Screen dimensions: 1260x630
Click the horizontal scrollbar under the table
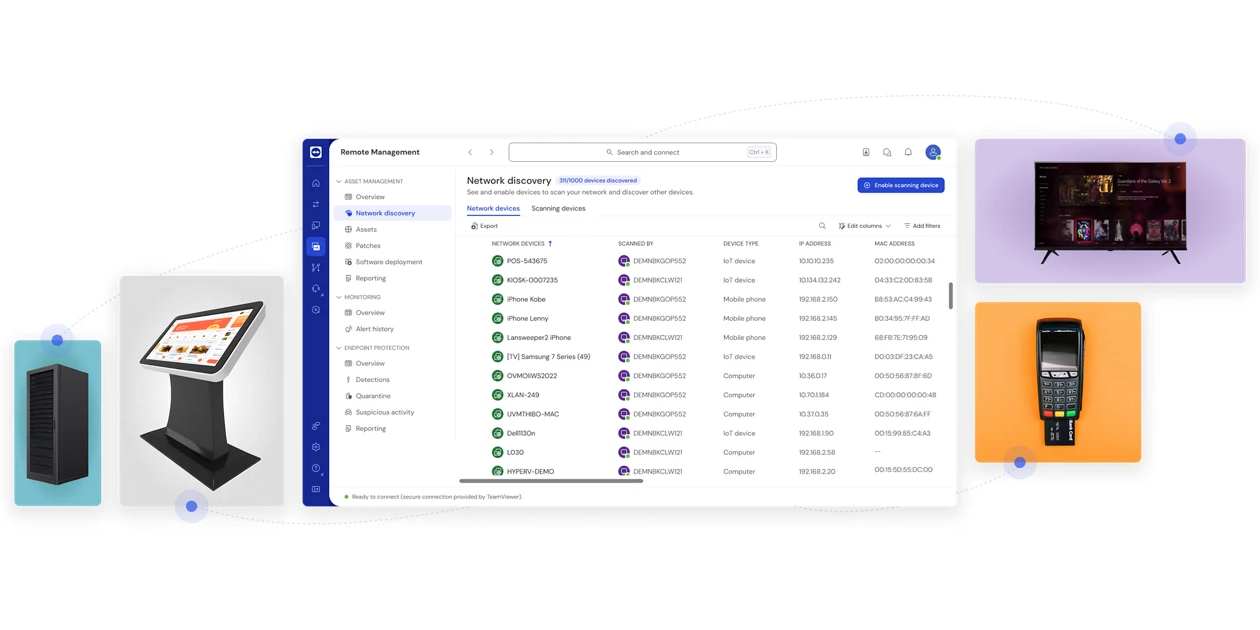551,481
